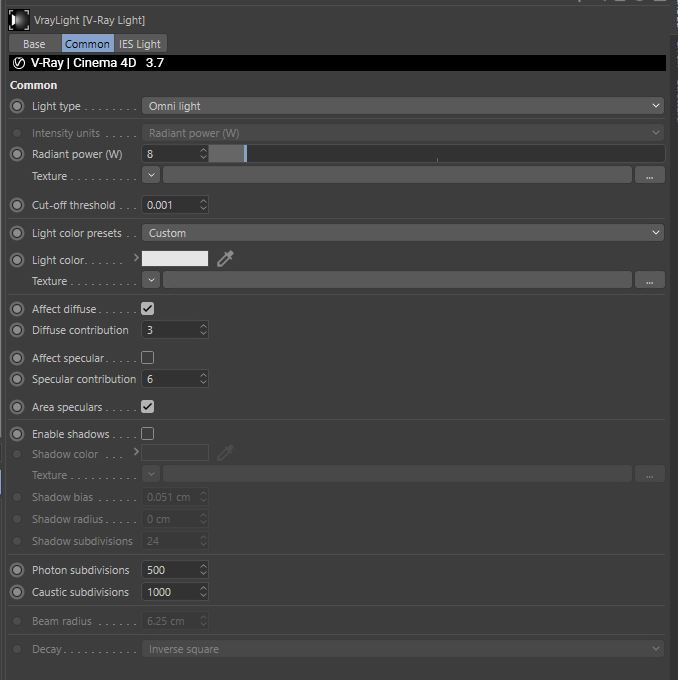Toggle keyframe dot for Area speculars
The height and width of the screenshot is (680, 678).
[x=17, y=407]
